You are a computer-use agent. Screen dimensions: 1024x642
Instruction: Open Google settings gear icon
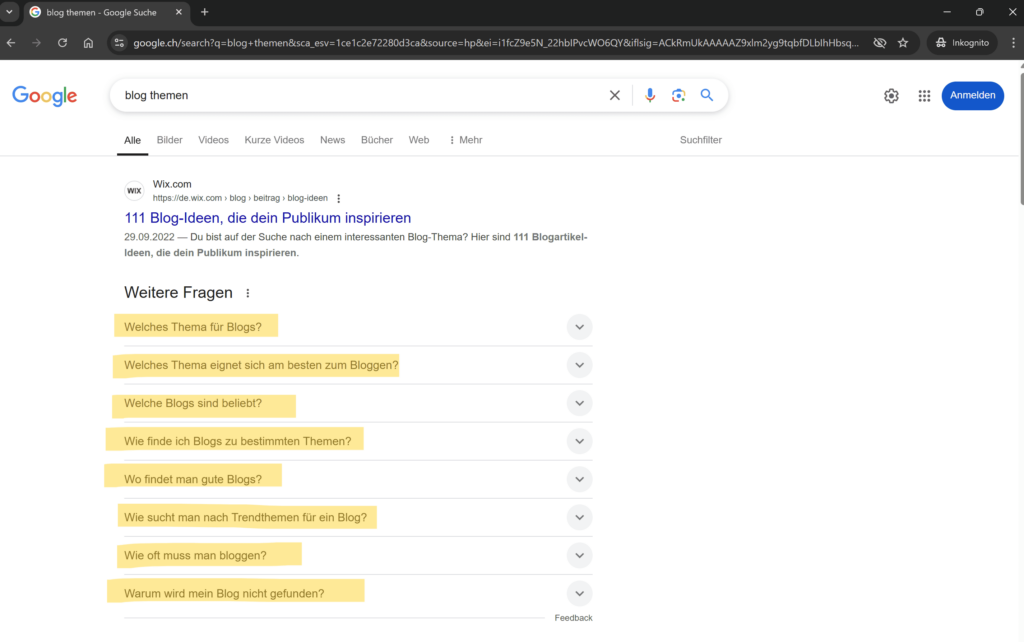(891, 96)
